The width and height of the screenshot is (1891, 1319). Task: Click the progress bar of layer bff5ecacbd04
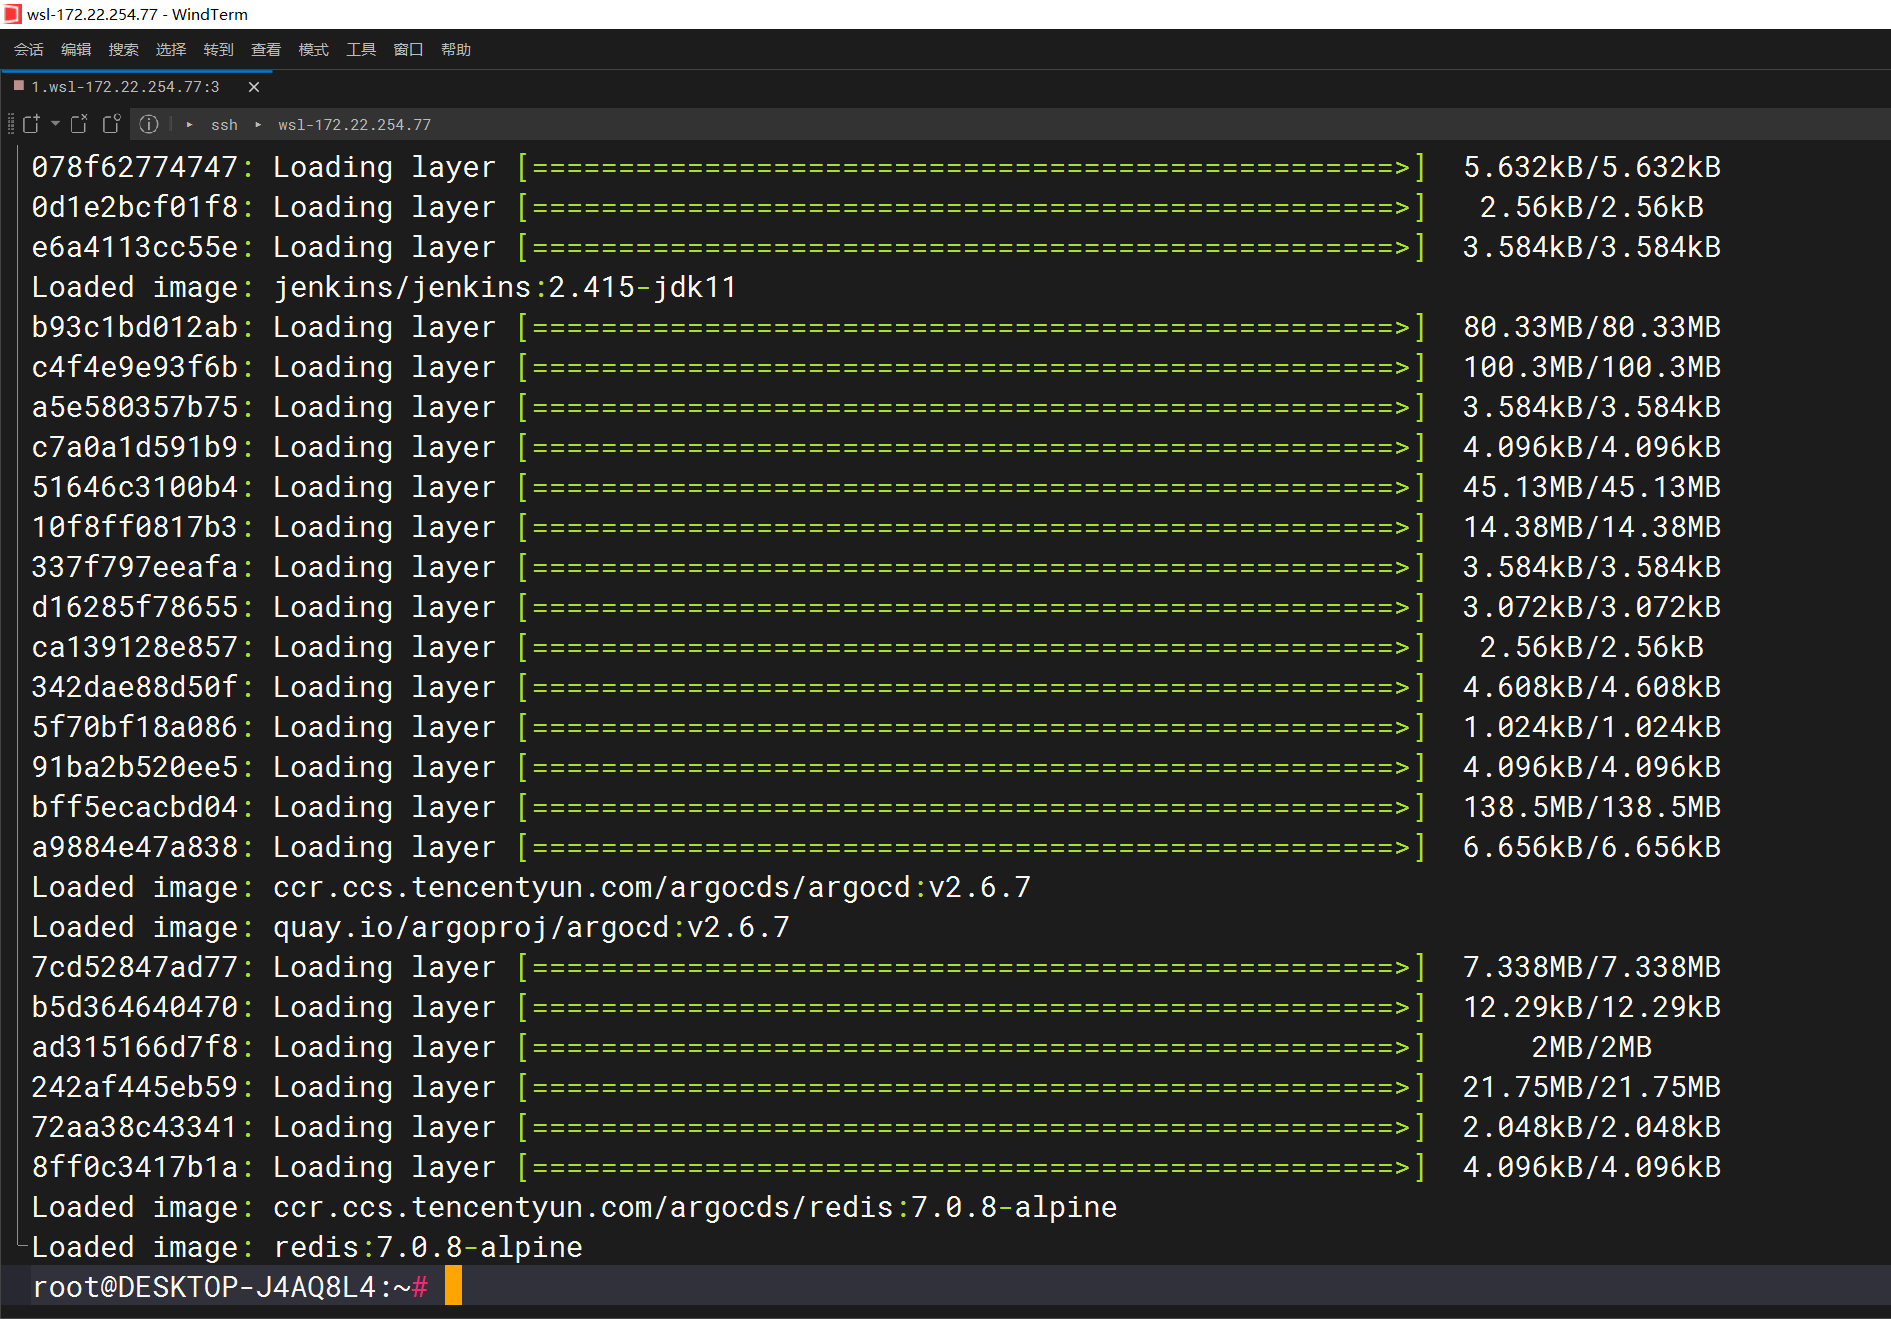tap(971, 807)
